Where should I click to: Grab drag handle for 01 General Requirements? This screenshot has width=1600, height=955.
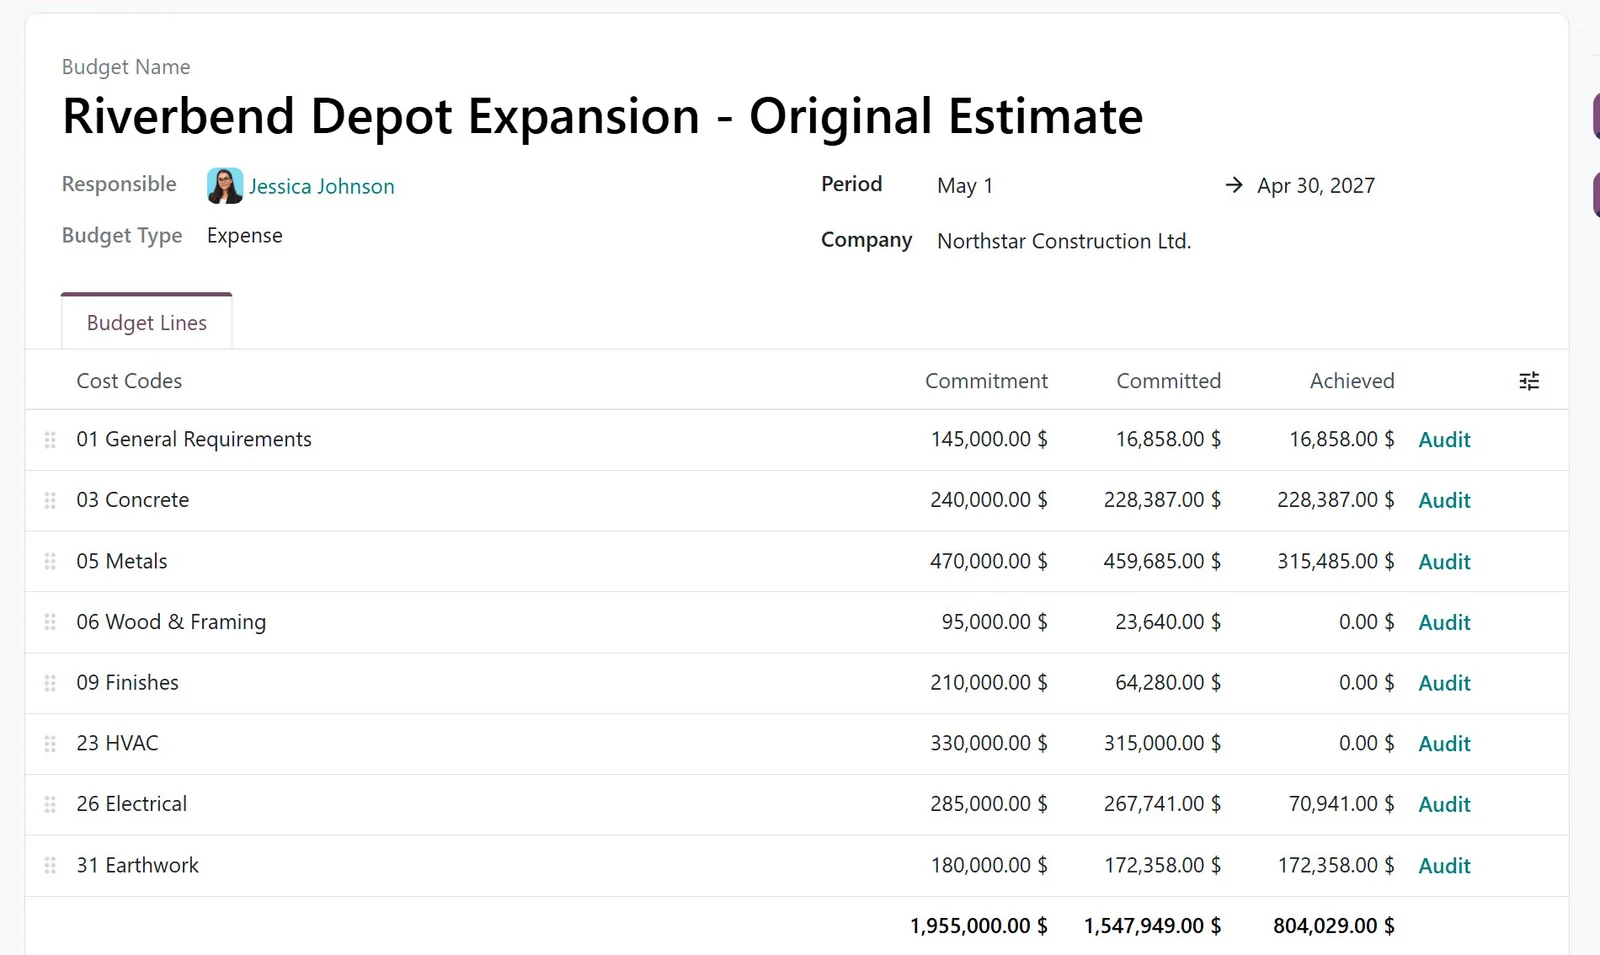[x=50, y=440]
